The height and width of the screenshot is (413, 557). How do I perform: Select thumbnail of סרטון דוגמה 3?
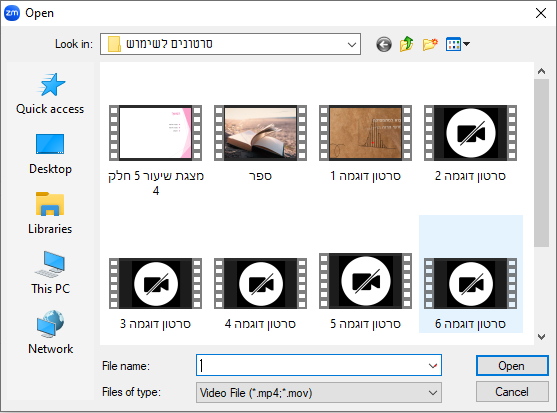click(x=155, y=283)
